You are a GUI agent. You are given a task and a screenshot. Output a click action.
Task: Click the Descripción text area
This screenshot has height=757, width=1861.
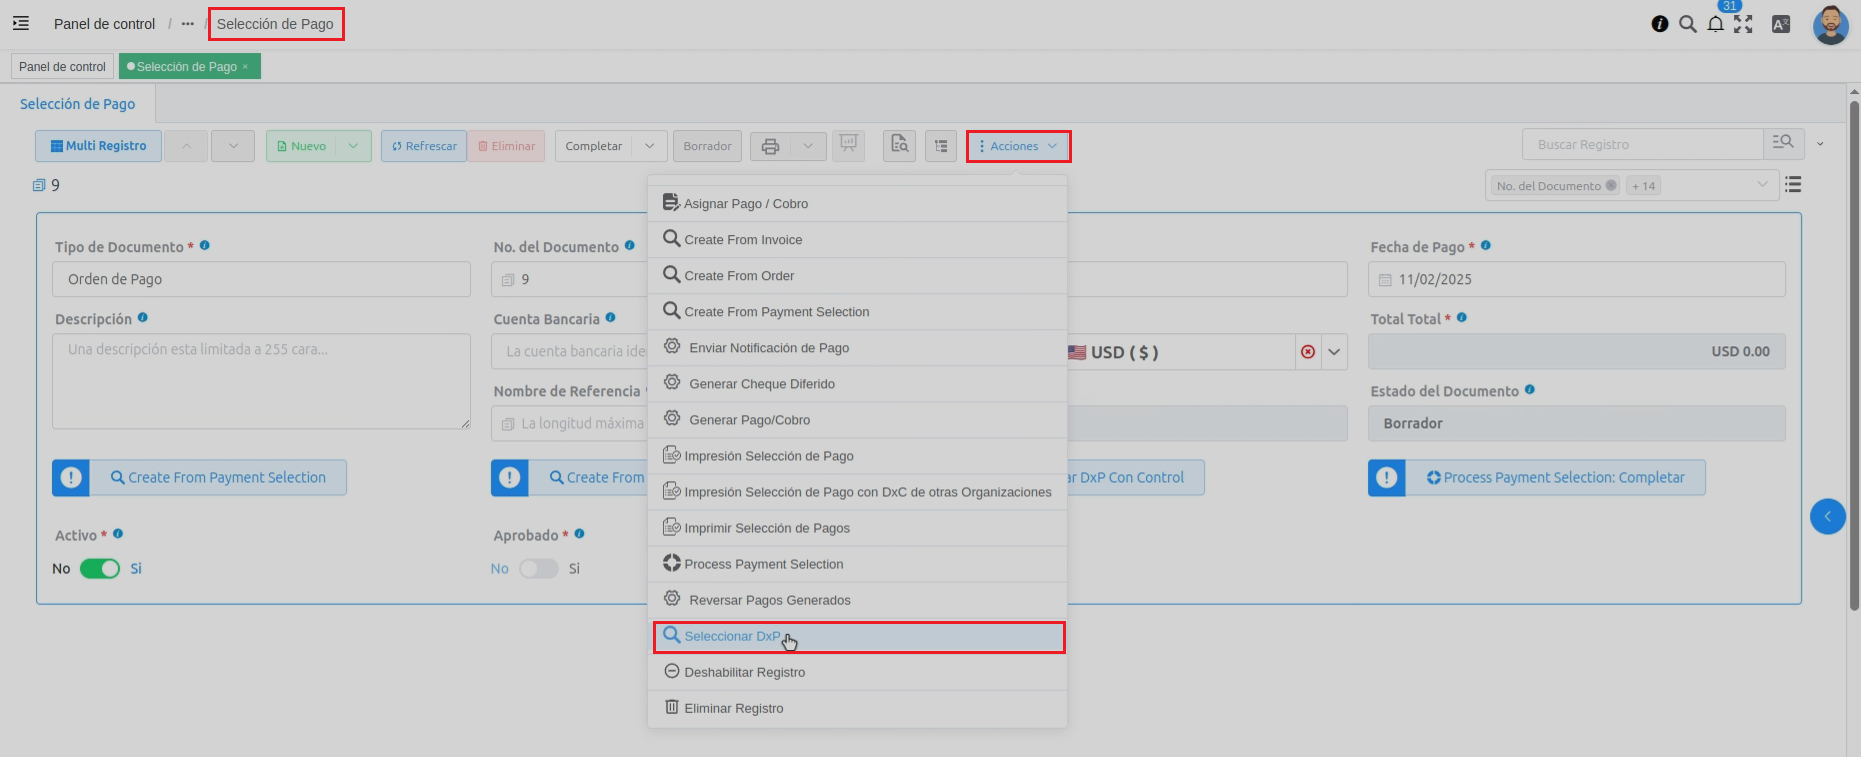(261, 381)
